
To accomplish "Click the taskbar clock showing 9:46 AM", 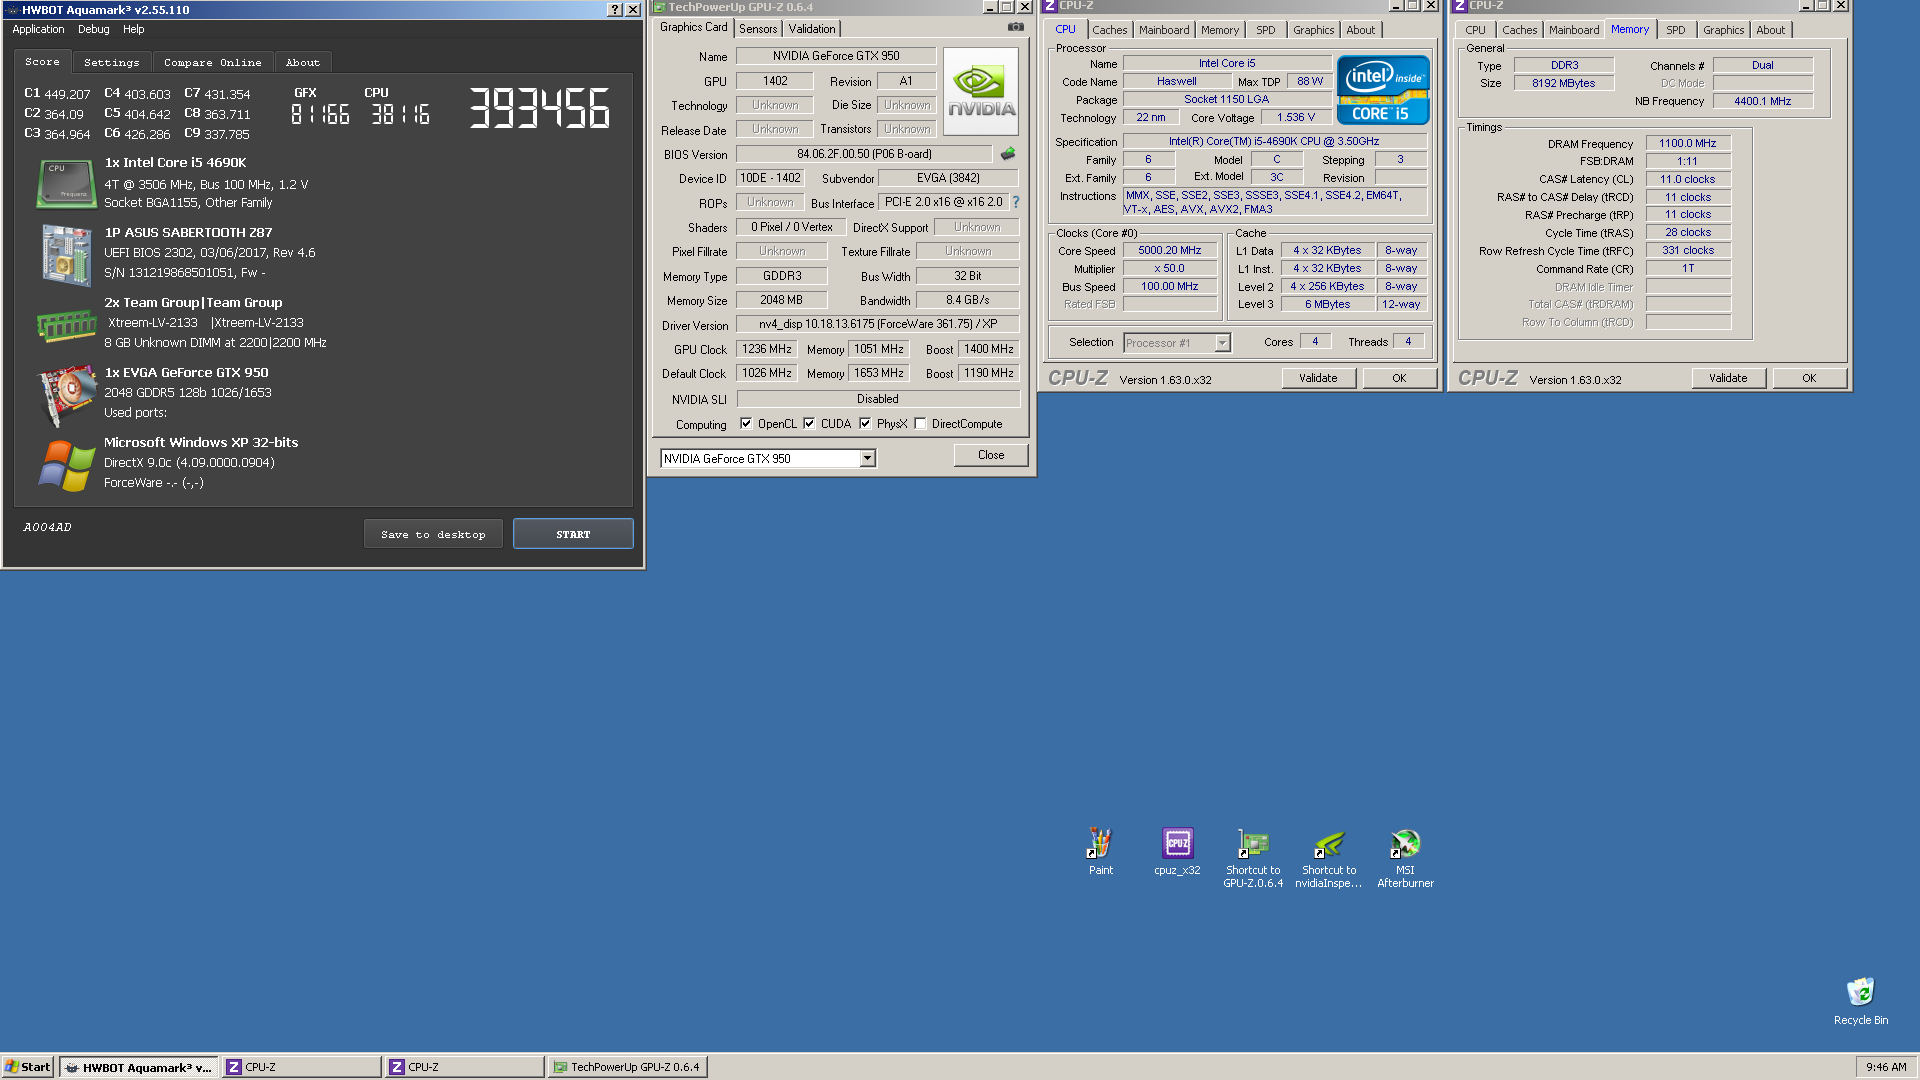I will [1886, 1067].
